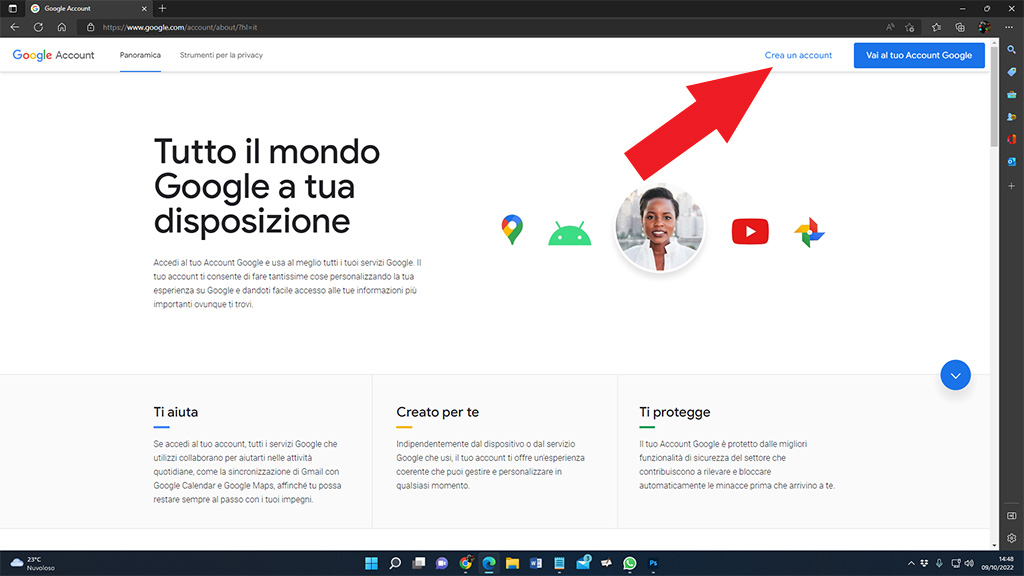Viewport: 1024px width, 576px height.
Task: Open a new browser tab
Action: 163,8
